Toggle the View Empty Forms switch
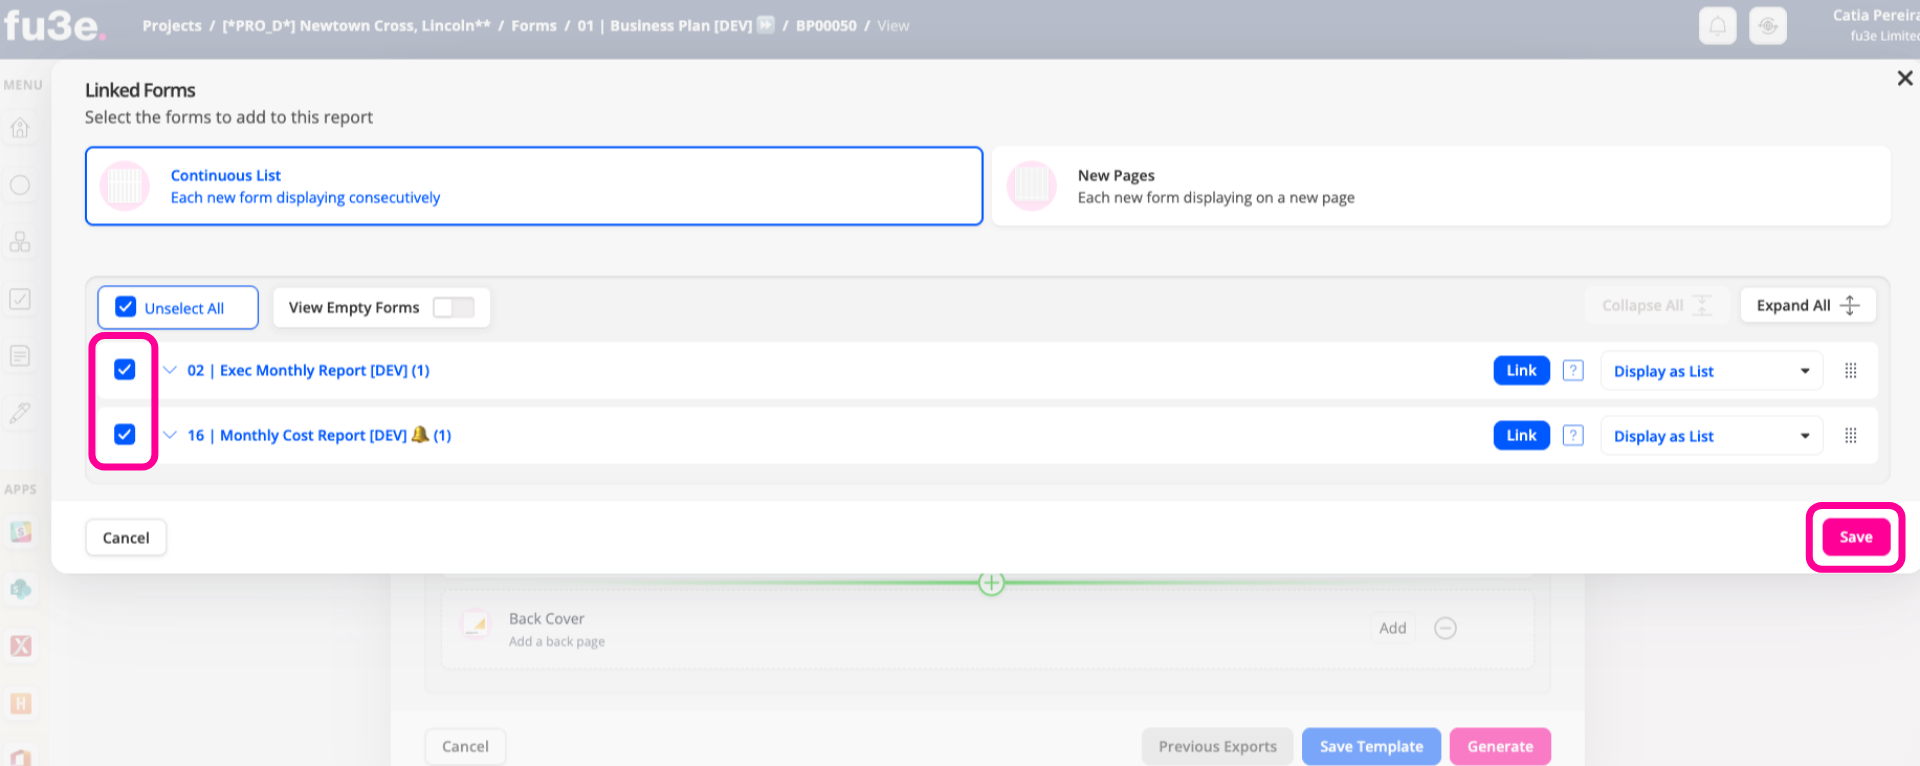 (x=453, y=307)
